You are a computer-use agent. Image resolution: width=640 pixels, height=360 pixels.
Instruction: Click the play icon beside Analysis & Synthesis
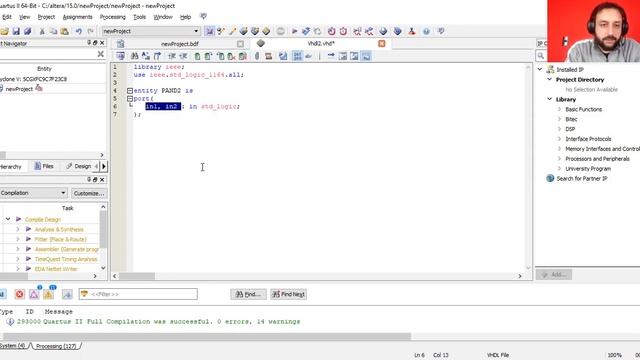(x=28, y=229)
